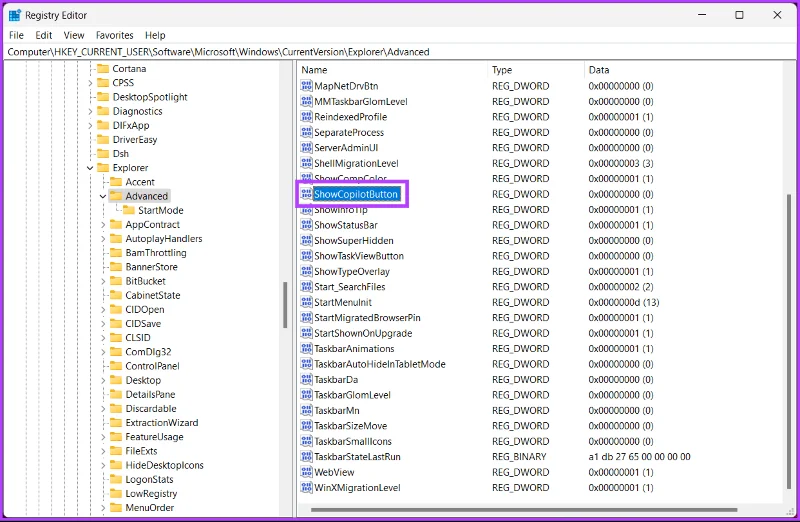The height and width of the screenshot is (522, 800).
Task: Expand the AutoplayHandlers key
Action: (103, 239)
